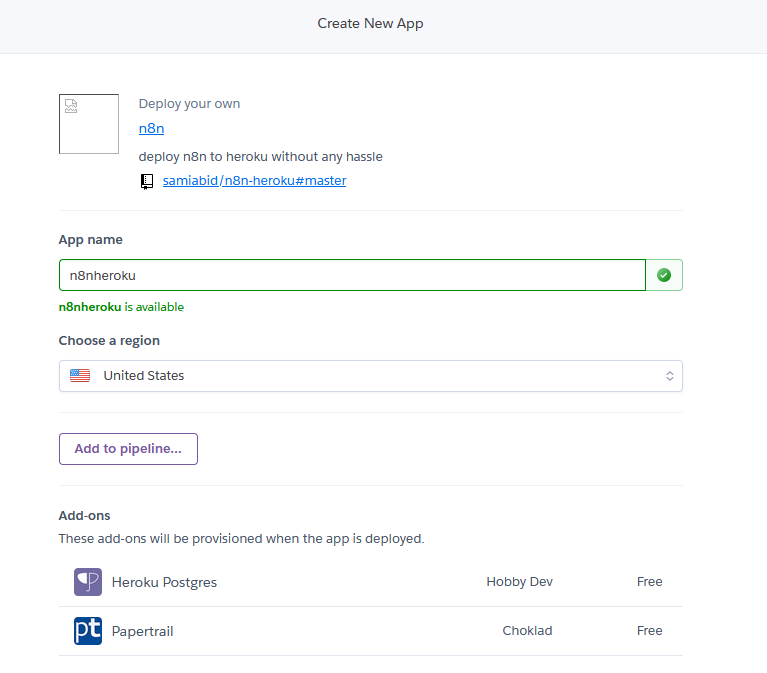This screenshot has width=767, height=673.
Task: Click the Papertrail pt logo icon
Action: click(x=88, y=630)
